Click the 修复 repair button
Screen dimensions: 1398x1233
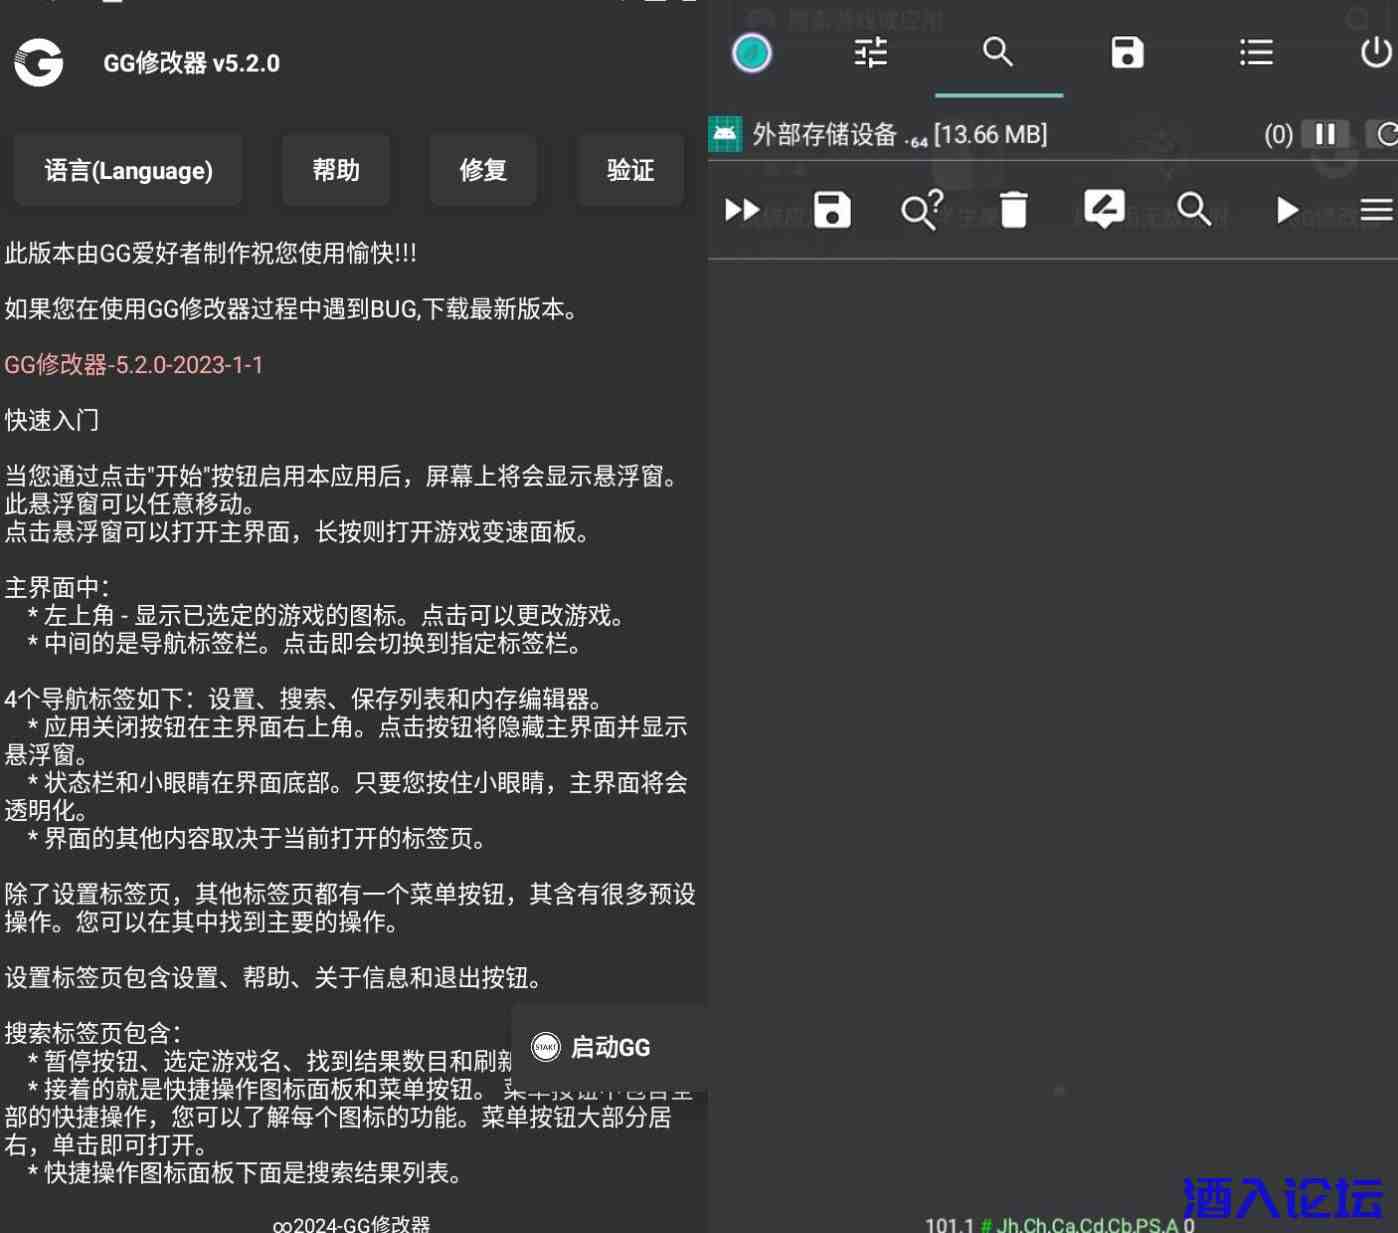(483, 171)
